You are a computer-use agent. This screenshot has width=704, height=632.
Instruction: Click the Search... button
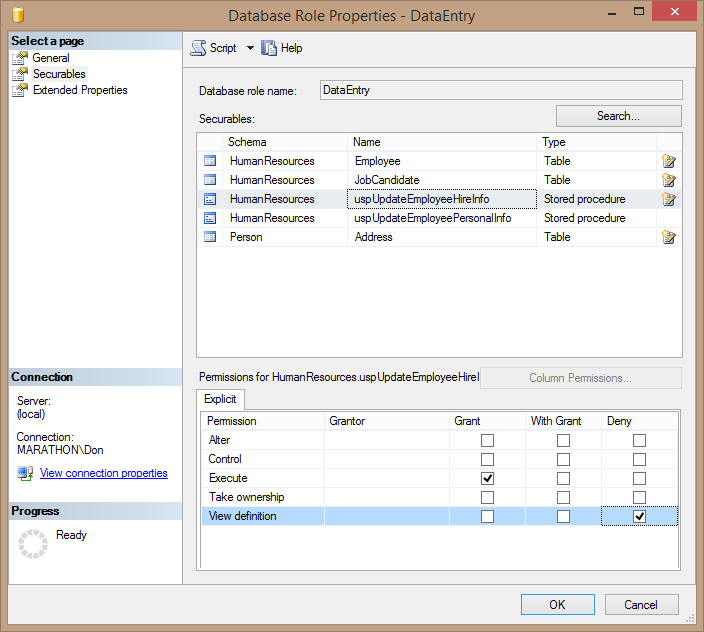click(x=618, y=116)
